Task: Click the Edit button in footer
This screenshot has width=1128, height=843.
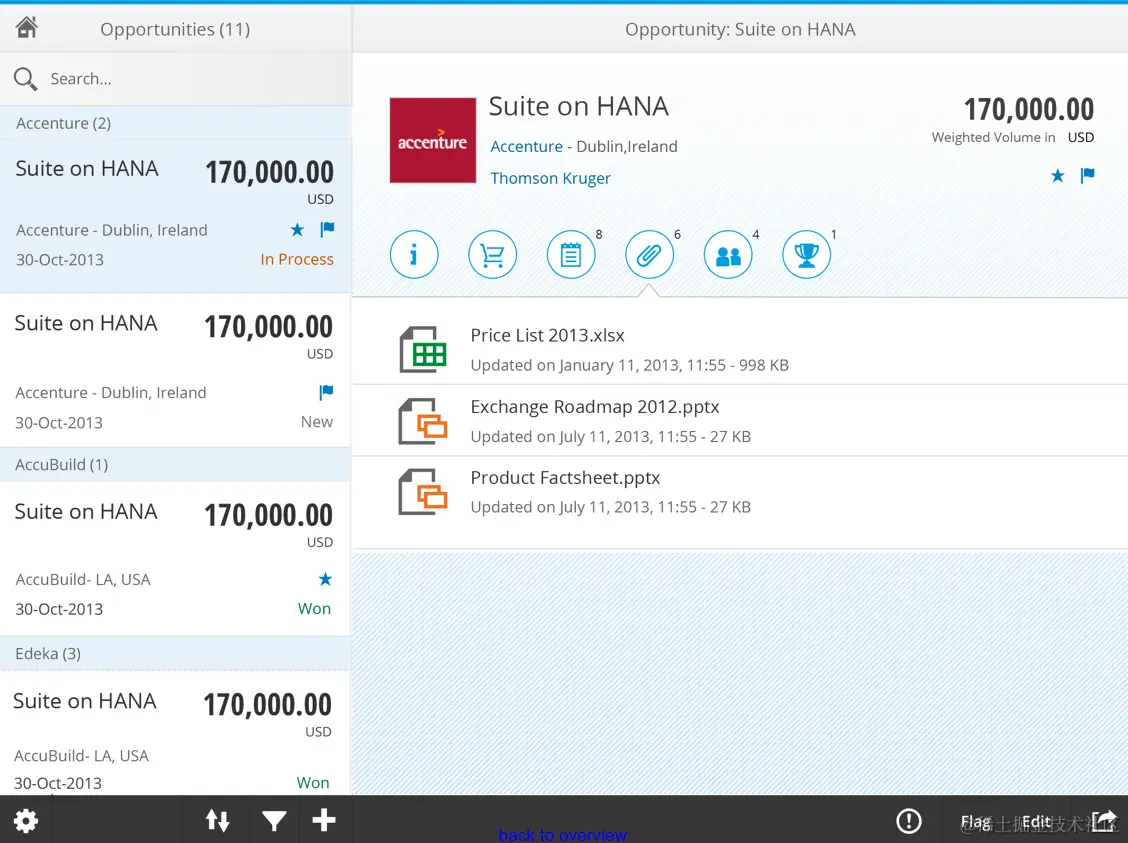Action: tap(1036, 821)
